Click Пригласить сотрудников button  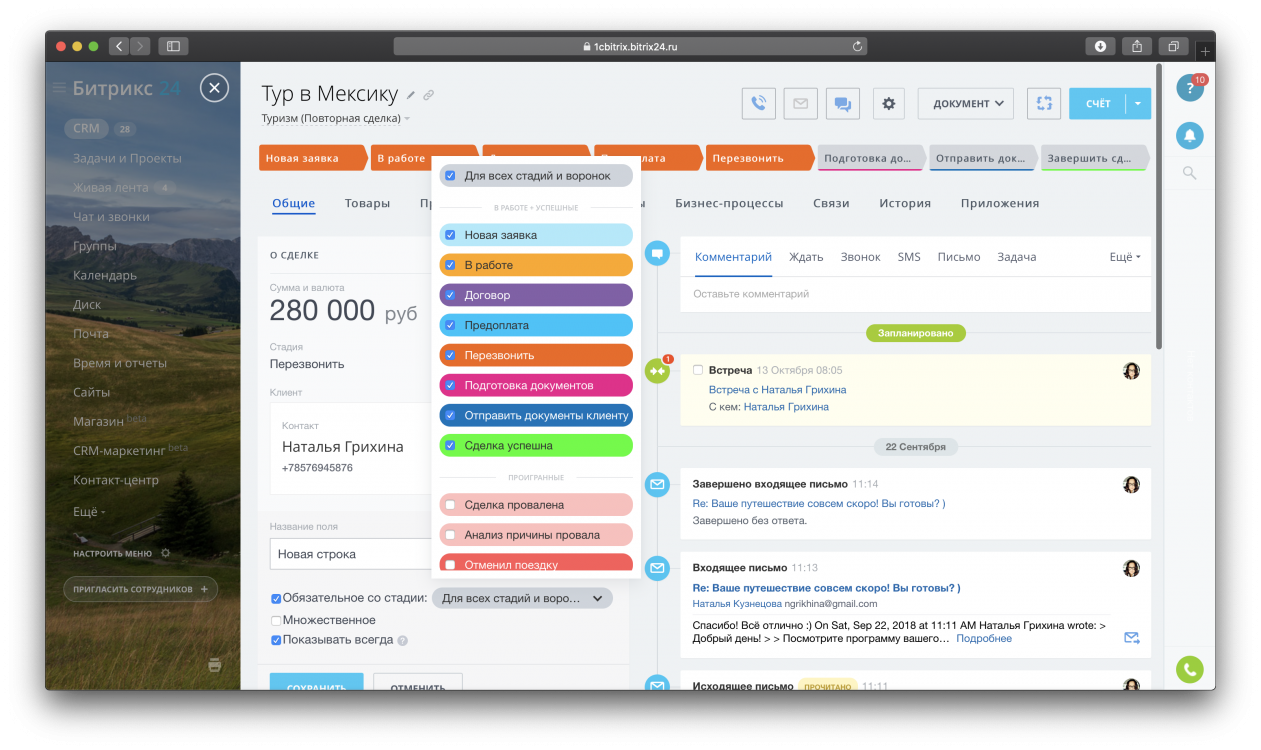tap(140, 589)
